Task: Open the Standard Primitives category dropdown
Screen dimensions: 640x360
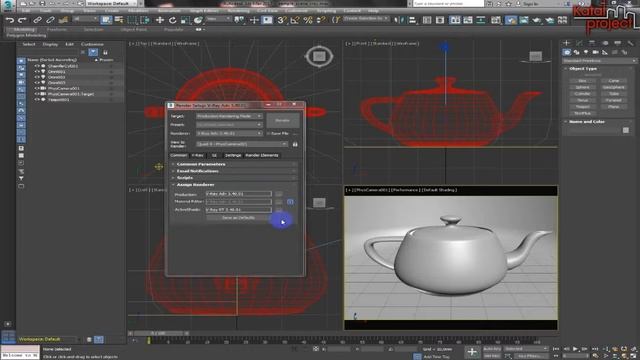Action: tap(599, 61)
